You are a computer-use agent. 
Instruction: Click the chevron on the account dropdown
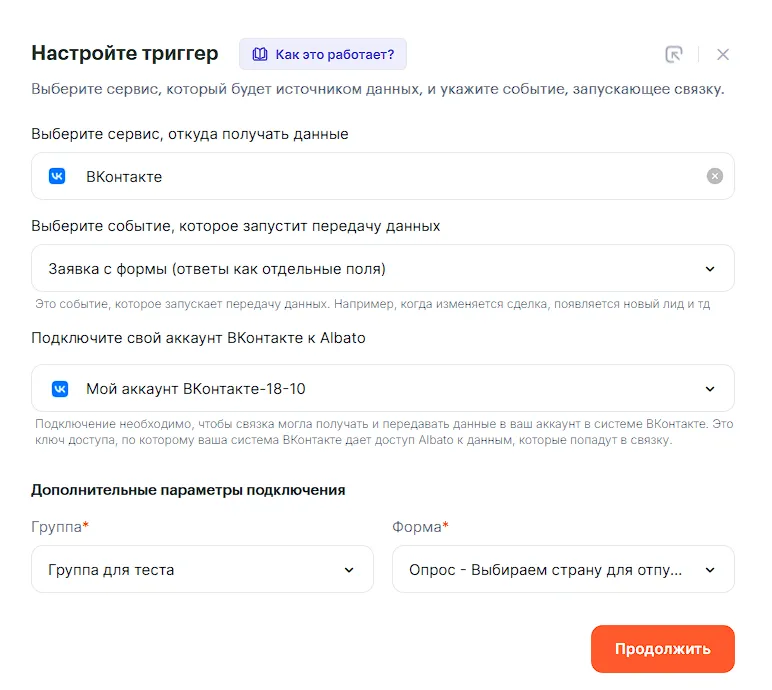point(710,388)
